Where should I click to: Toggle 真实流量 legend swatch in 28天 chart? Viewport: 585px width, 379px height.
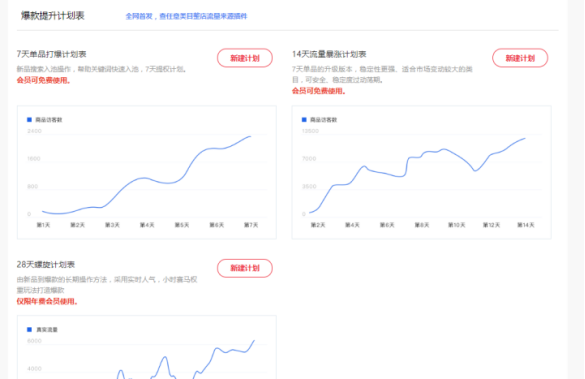tap(29, 329)
